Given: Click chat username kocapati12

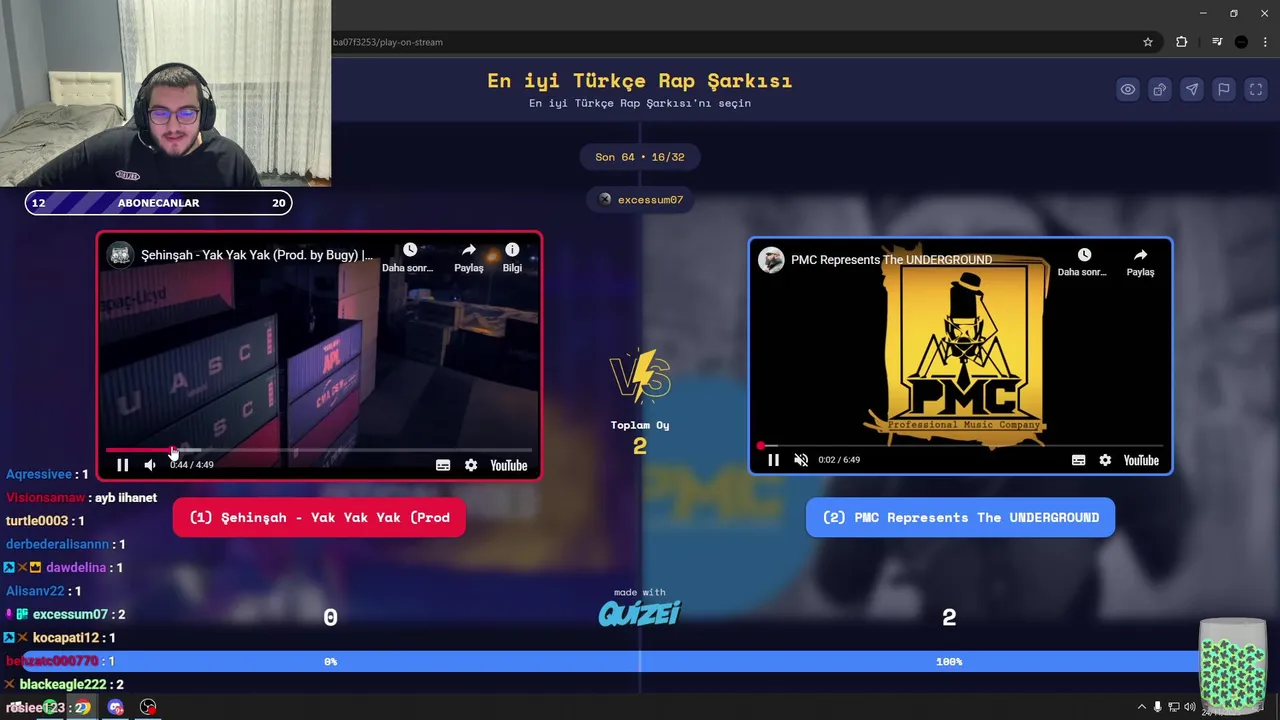Looking at the screenshot, I should (66, 638).
